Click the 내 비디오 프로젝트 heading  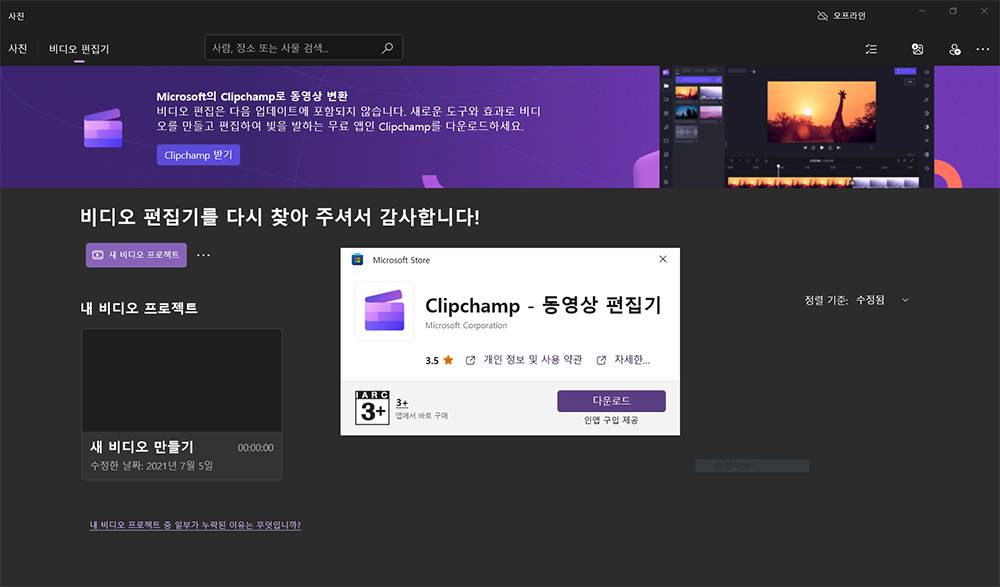(x=139, y=308)
